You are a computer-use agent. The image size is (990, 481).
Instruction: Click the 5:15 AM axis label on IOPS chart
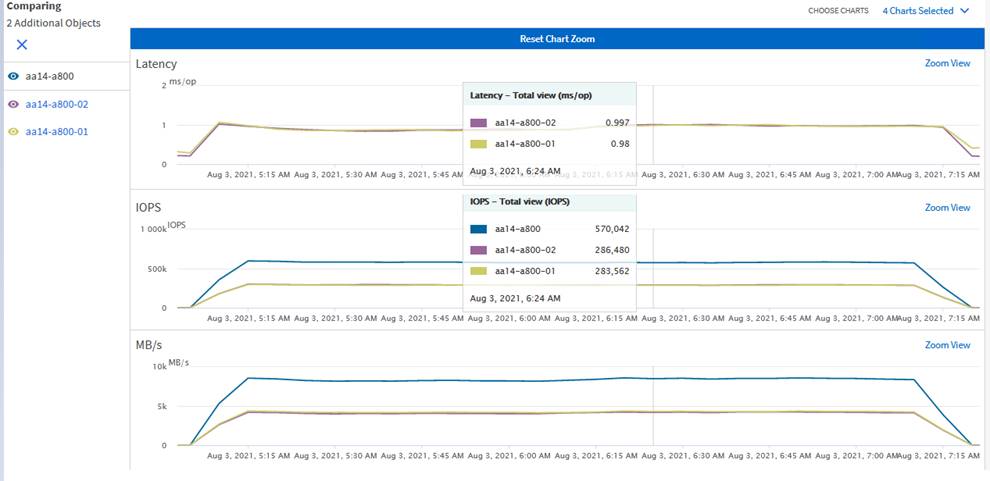[249, 319]
